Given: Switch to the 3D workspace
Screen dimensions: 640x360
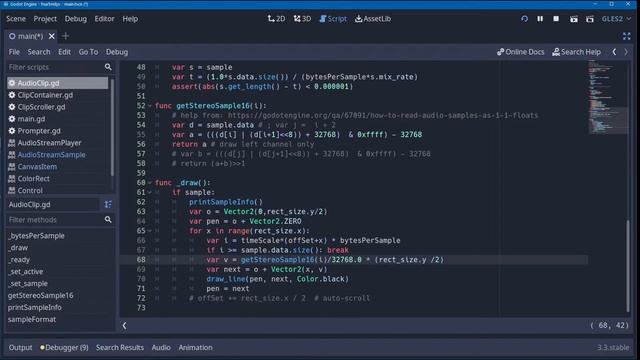Looking at the screenshot, I should (x=302, y=19).
